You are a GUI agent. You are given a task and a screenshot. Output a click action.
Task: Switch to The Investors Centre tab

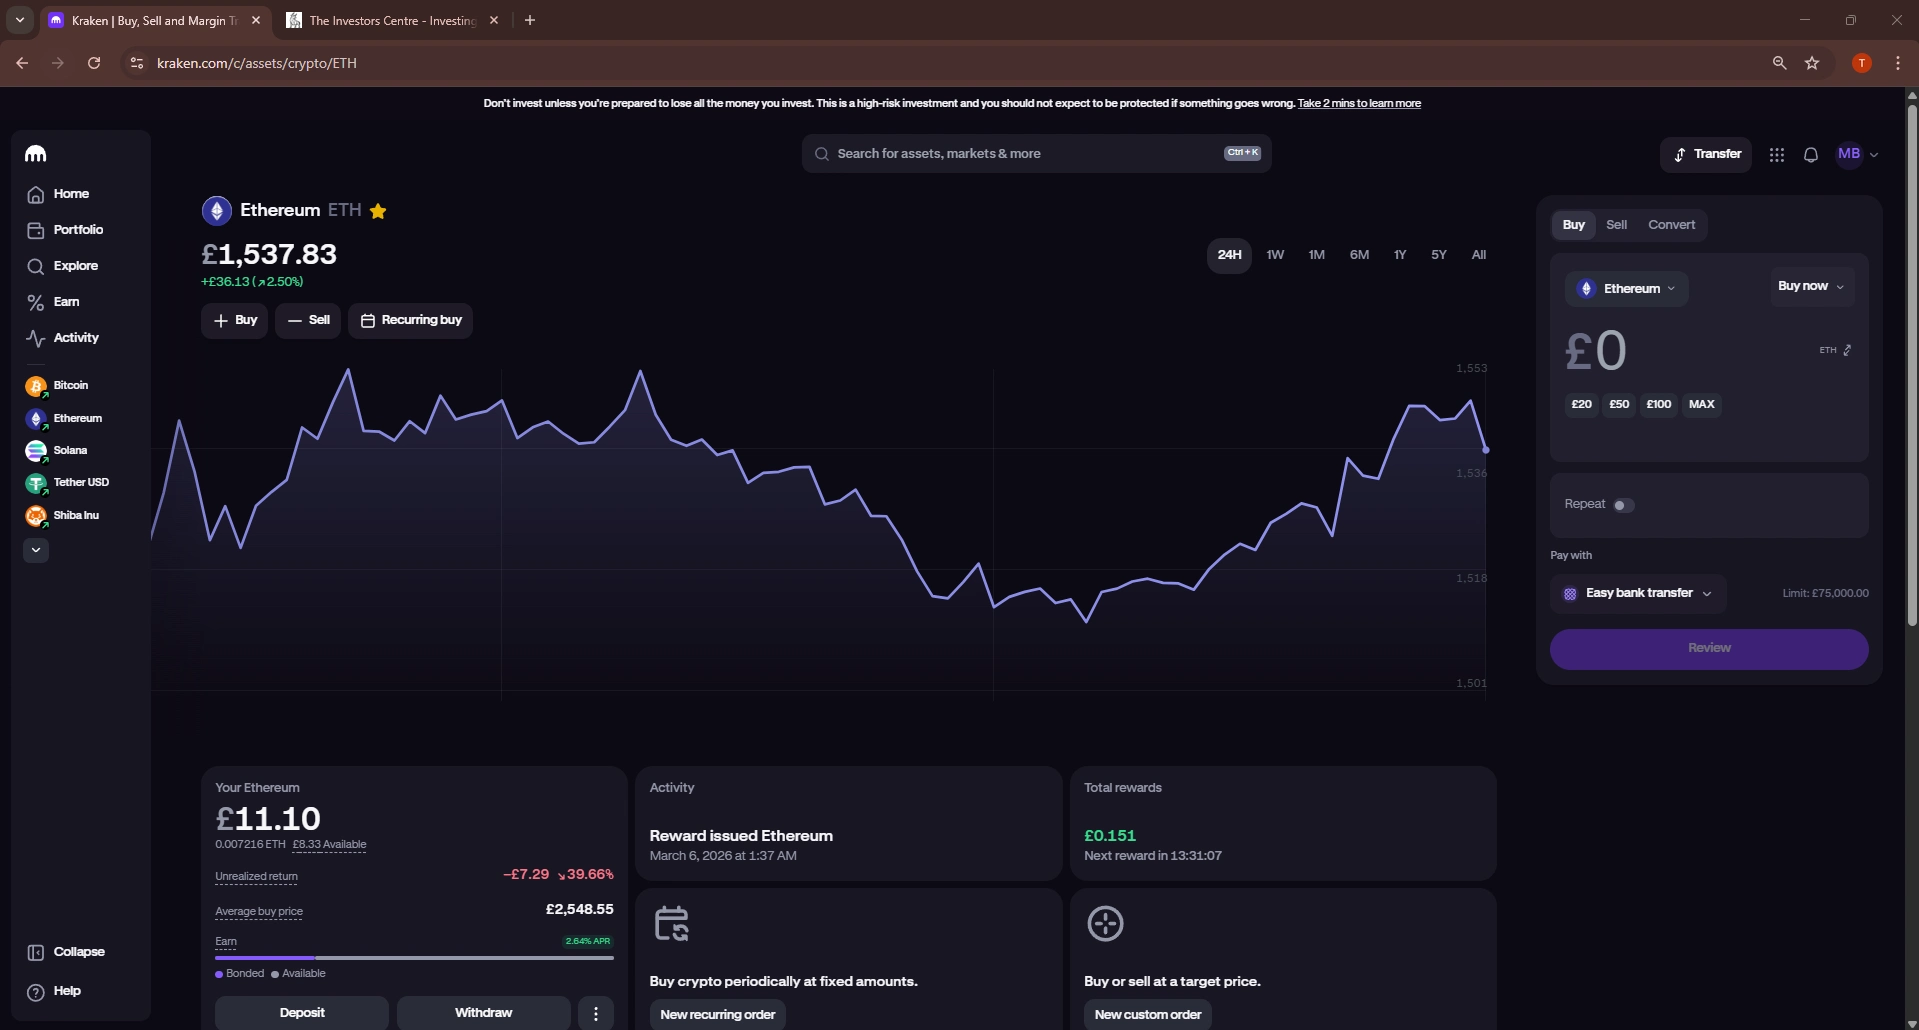(392, 20)
